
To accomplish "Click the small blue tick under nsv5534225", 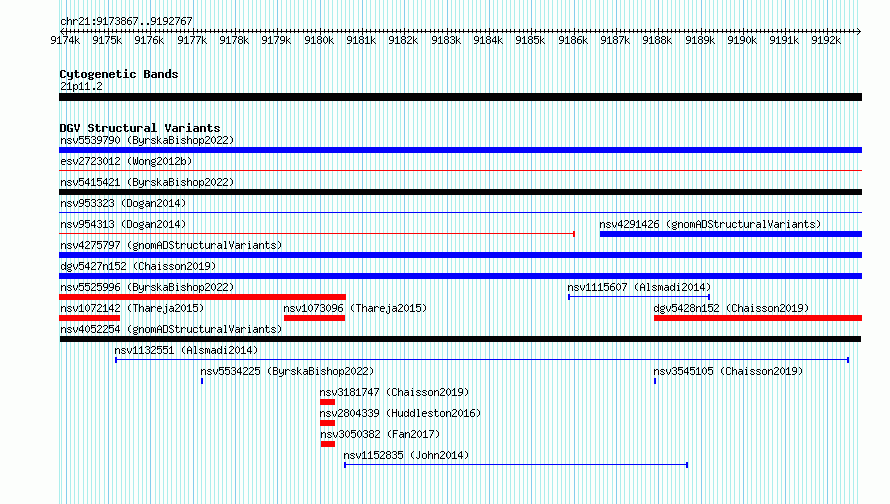I will point(202,381).
